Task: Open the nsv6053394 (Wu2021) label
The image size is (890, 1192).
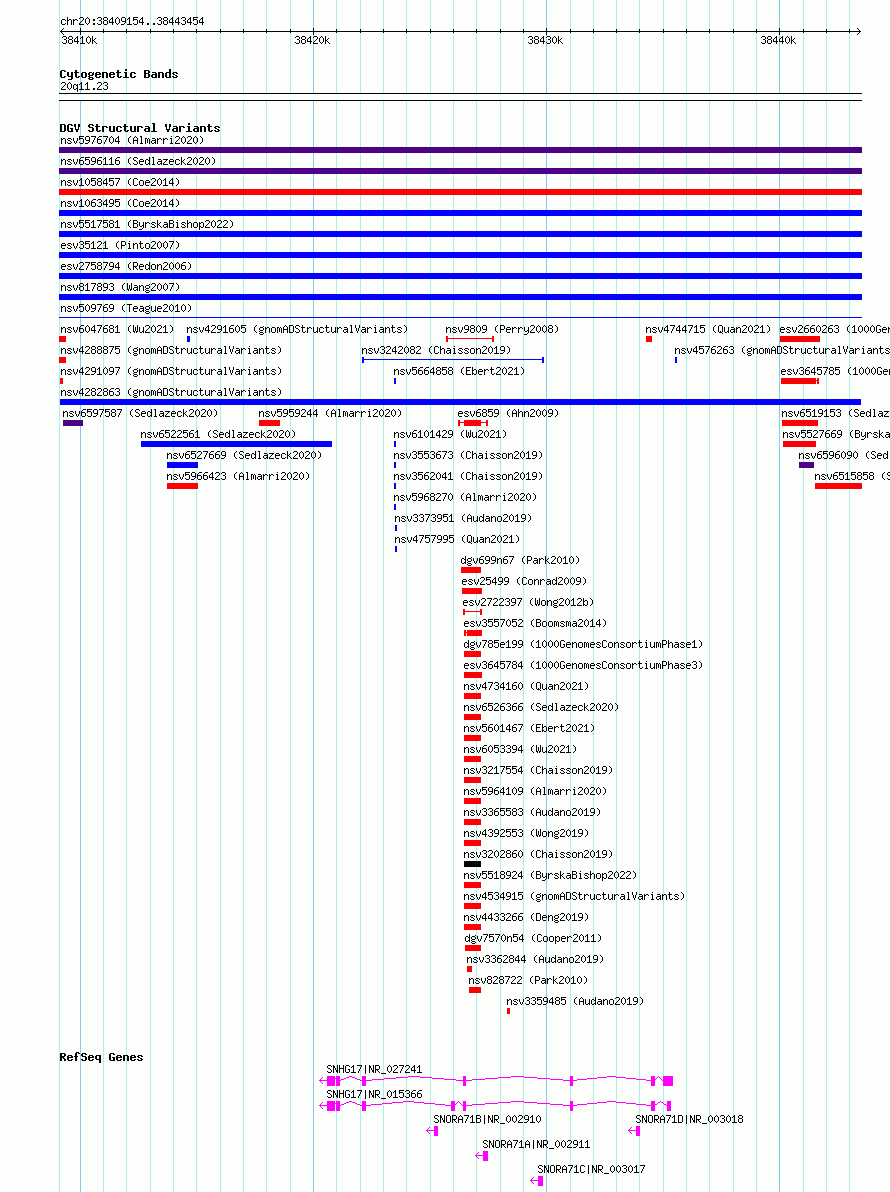Action: click(x=520, y=750)
